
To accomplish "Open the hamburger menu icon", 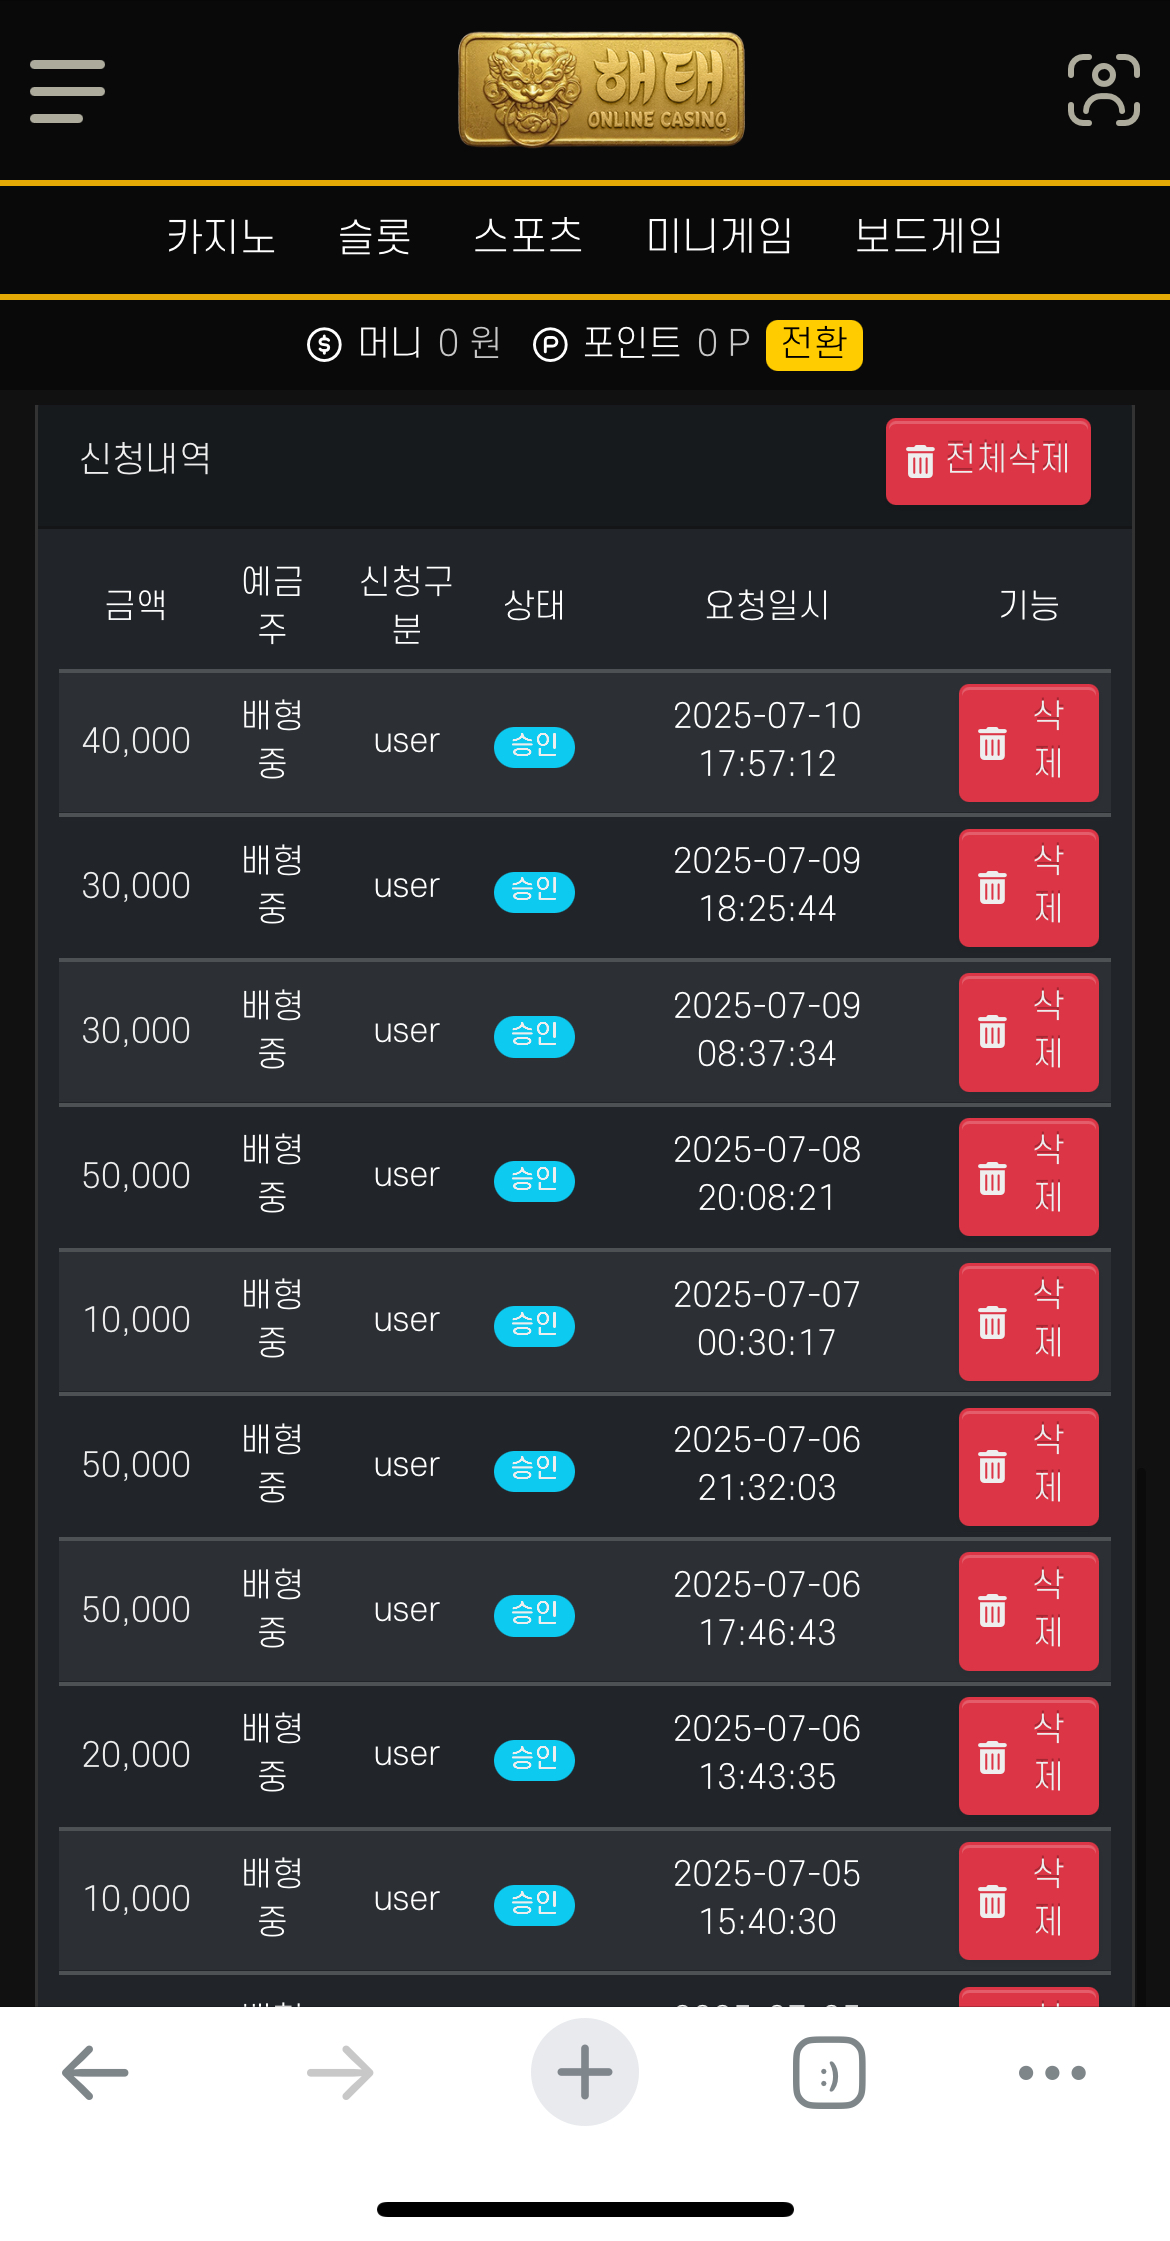I will pyautogui.click(x=67, y=91).
